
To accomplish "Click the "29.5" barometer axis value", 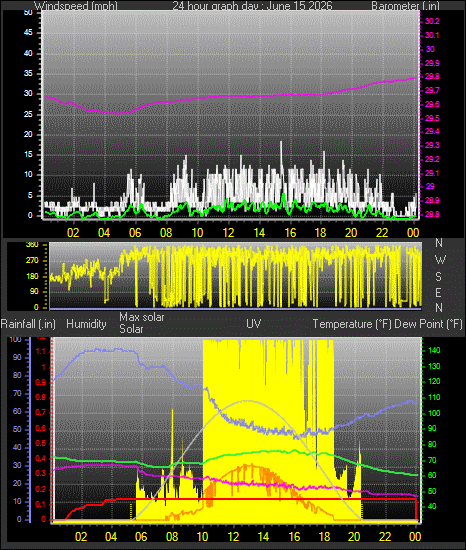I will point(432,118).
